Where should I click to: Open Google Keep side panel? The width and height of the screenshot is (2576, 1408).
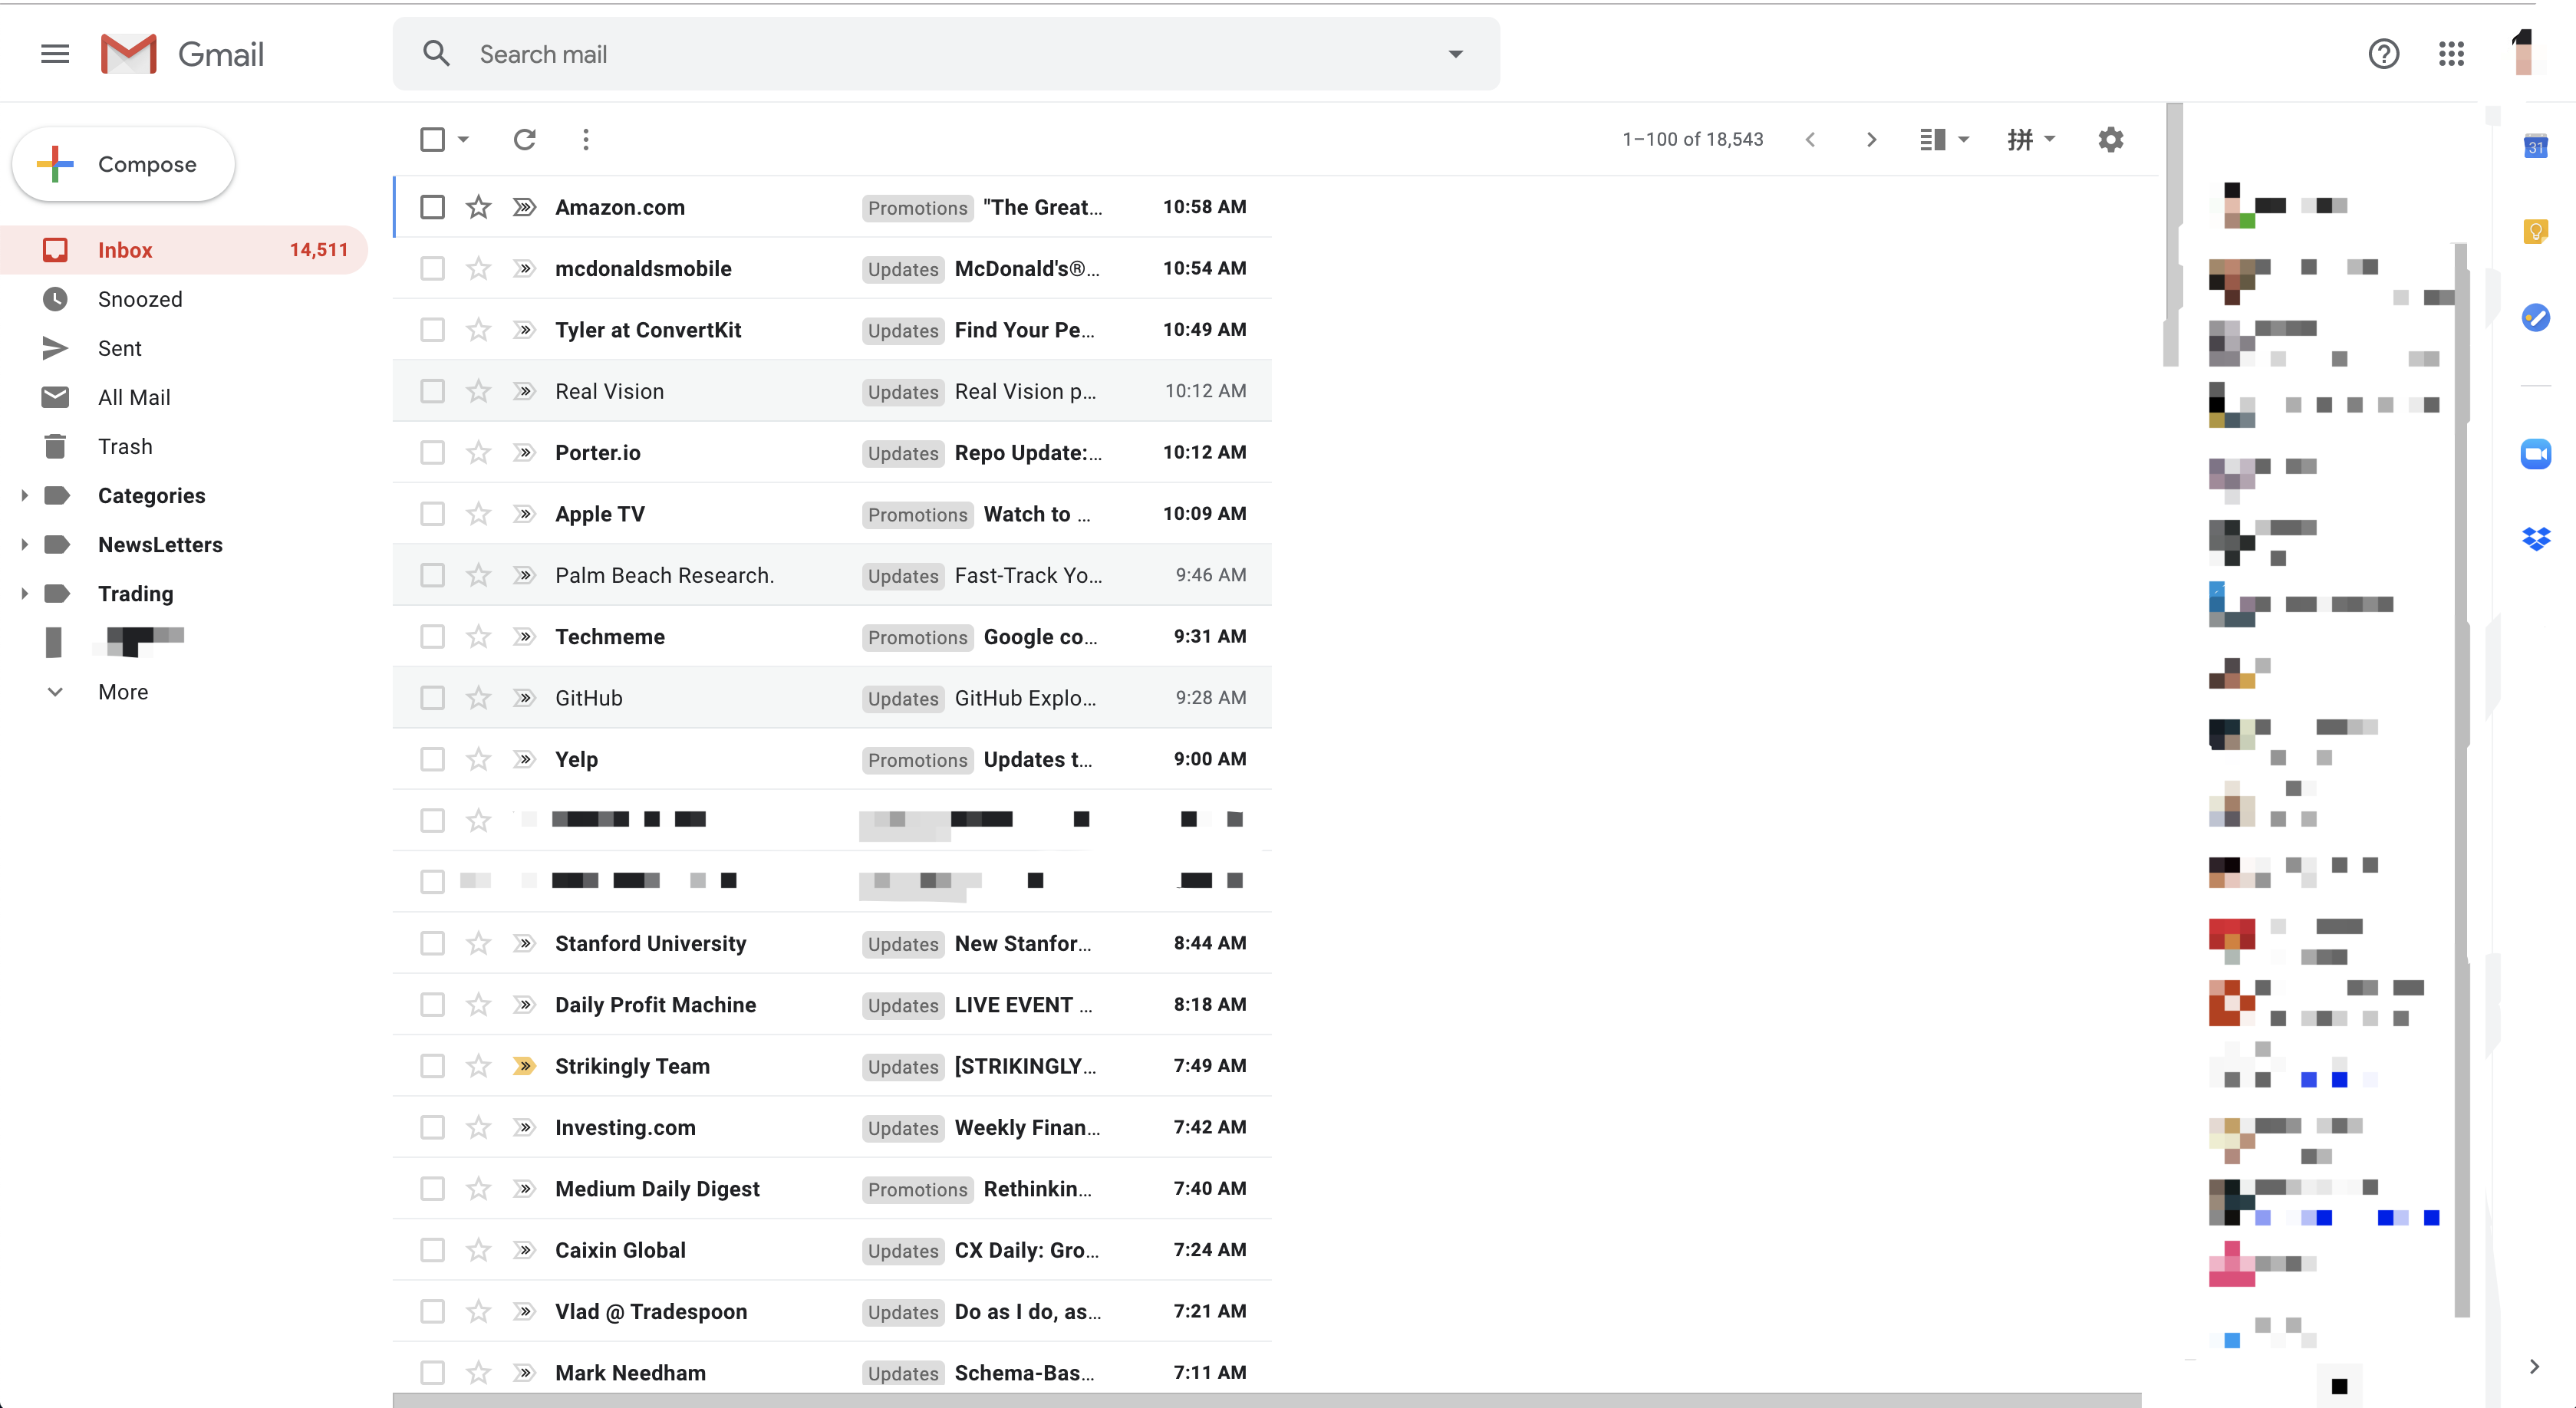pos(2537,231)
